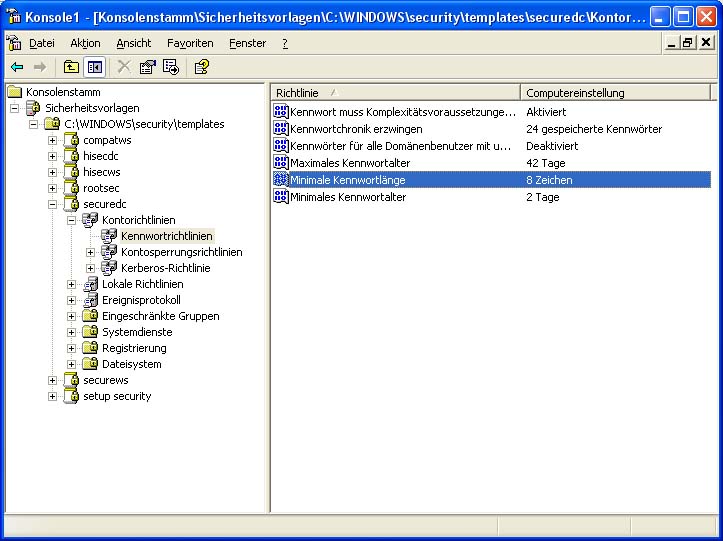Select the Kennwort muss Komplexitätsvoraussetzungen policy

click(403, 112)
